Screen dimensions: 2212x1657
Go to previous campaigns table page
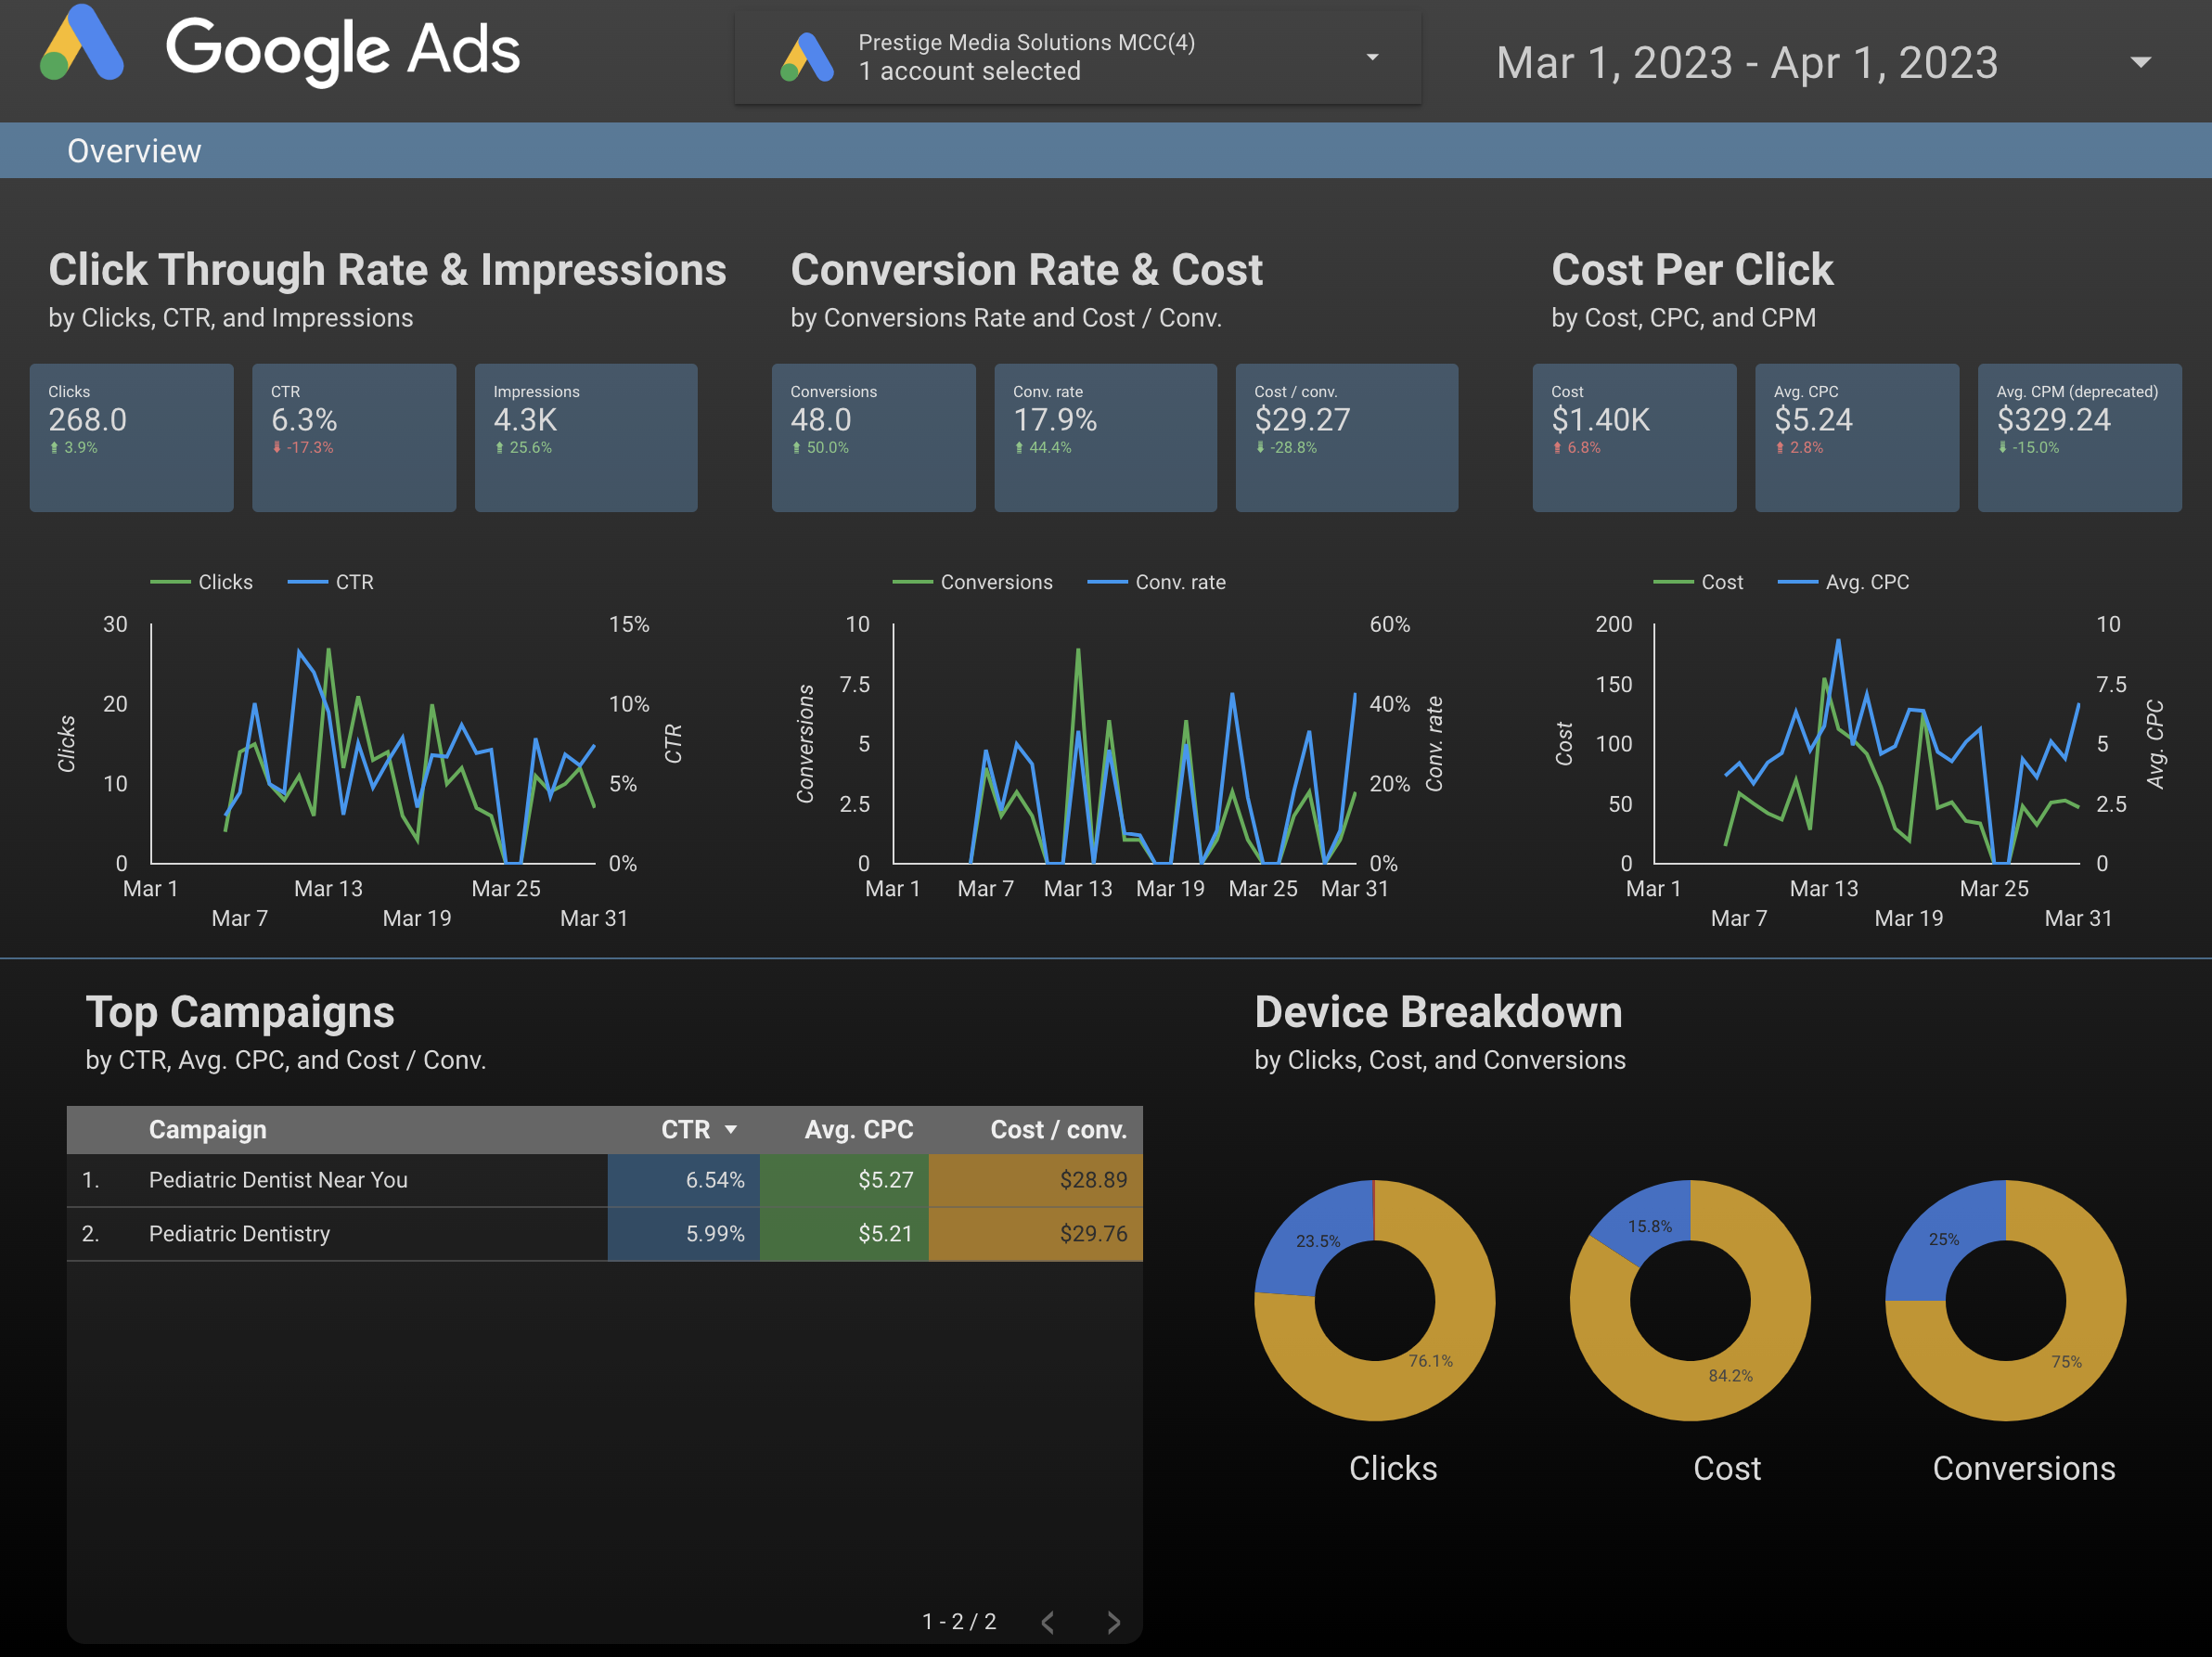pyautogui.click(x=1048, y=1622)
